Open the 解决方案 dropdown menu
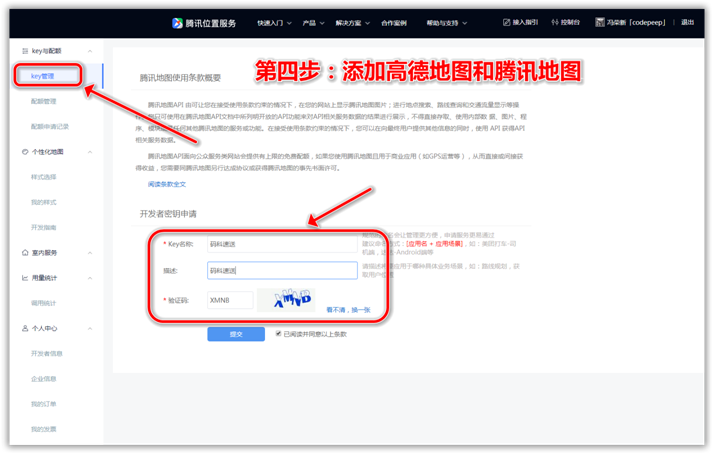The image size is (713, 454). coord(353,23)
